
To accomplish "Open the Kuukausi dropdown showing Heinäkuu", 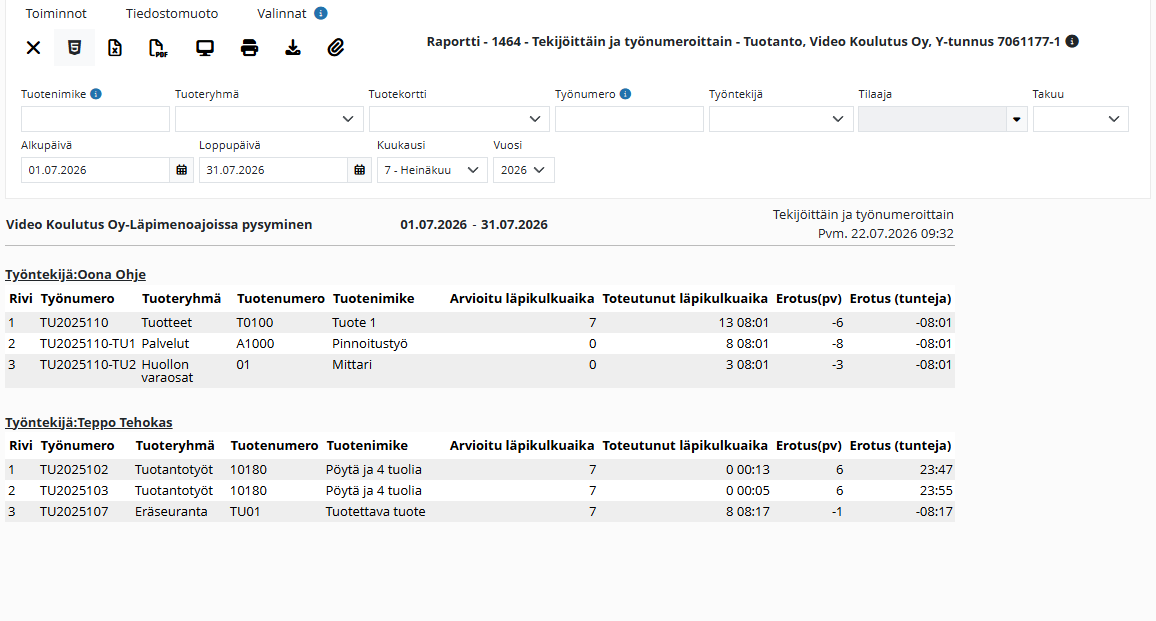I will click(x=432, y=170).
